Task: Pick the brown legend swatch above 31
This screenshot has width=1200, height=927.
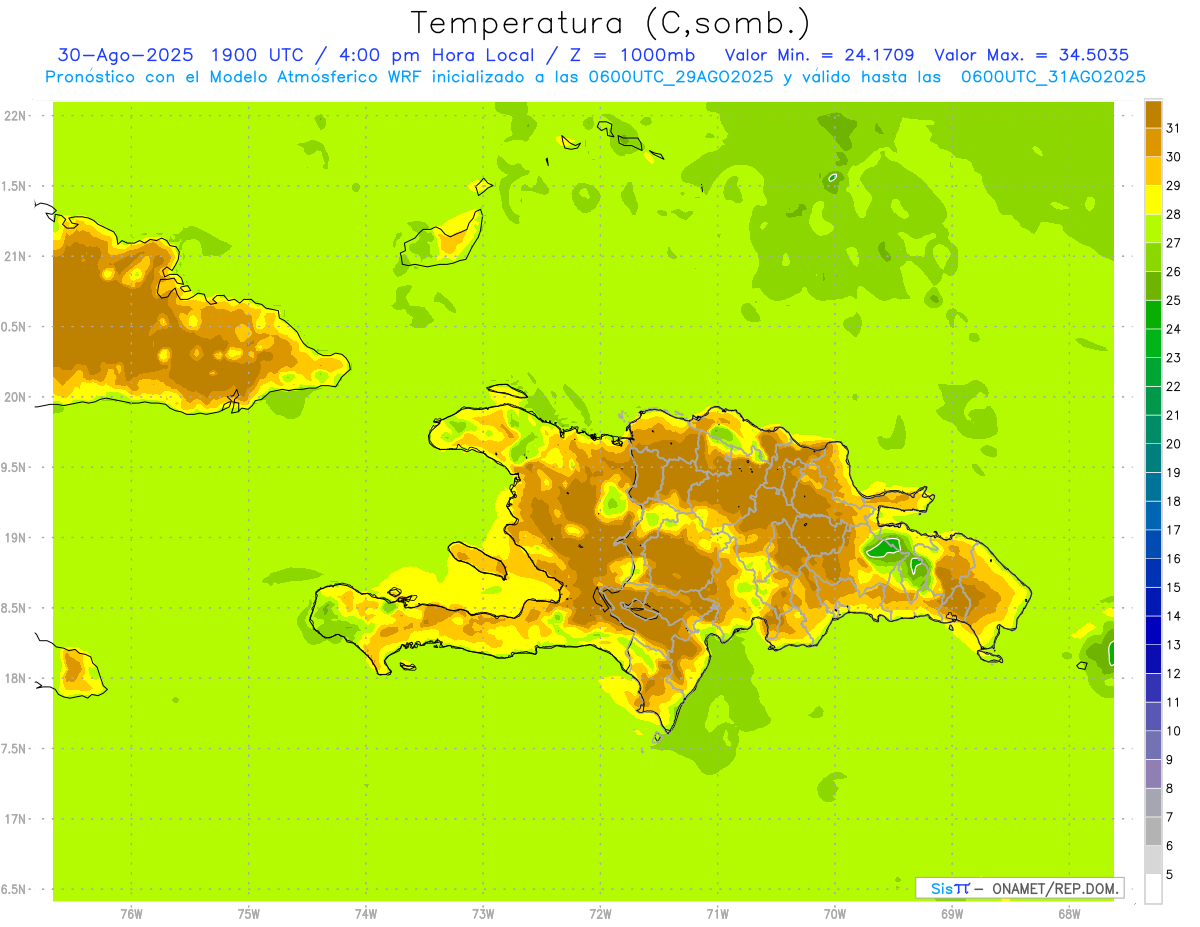Action: (x=1153, y=114)
